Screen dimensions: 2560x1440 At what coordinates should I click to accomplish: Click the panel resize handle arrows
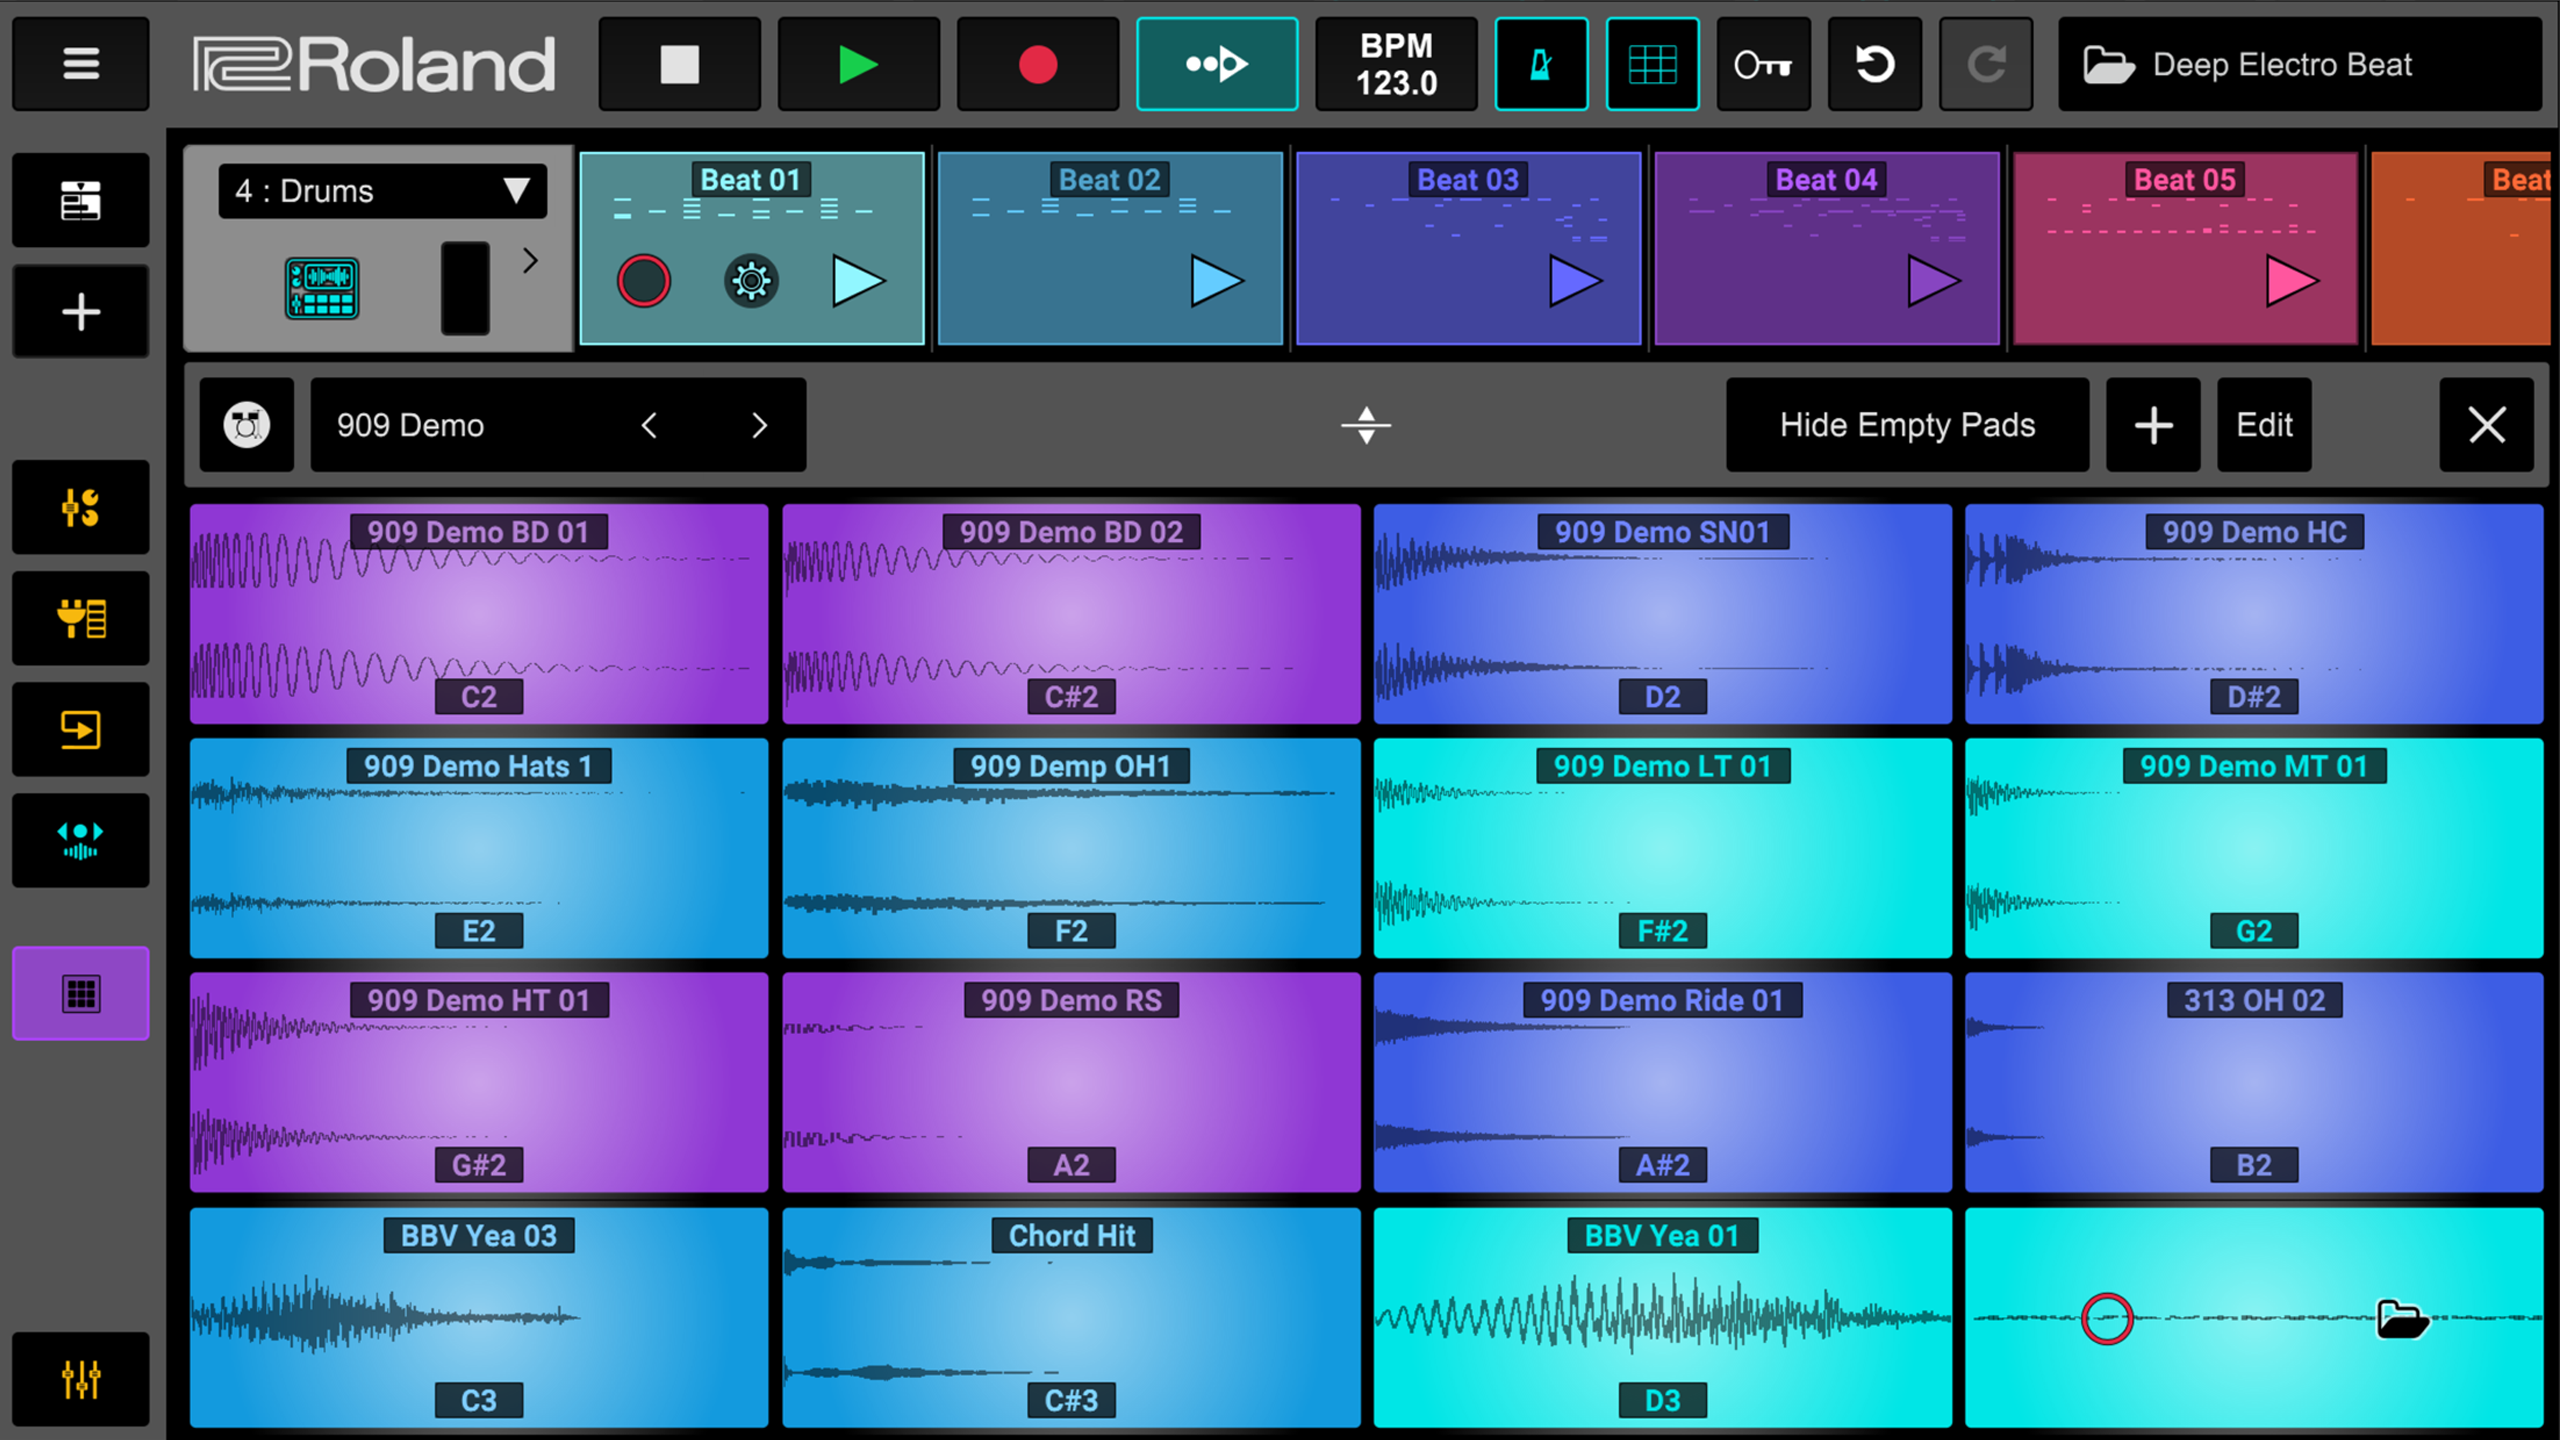click(x=1366, y=425)
